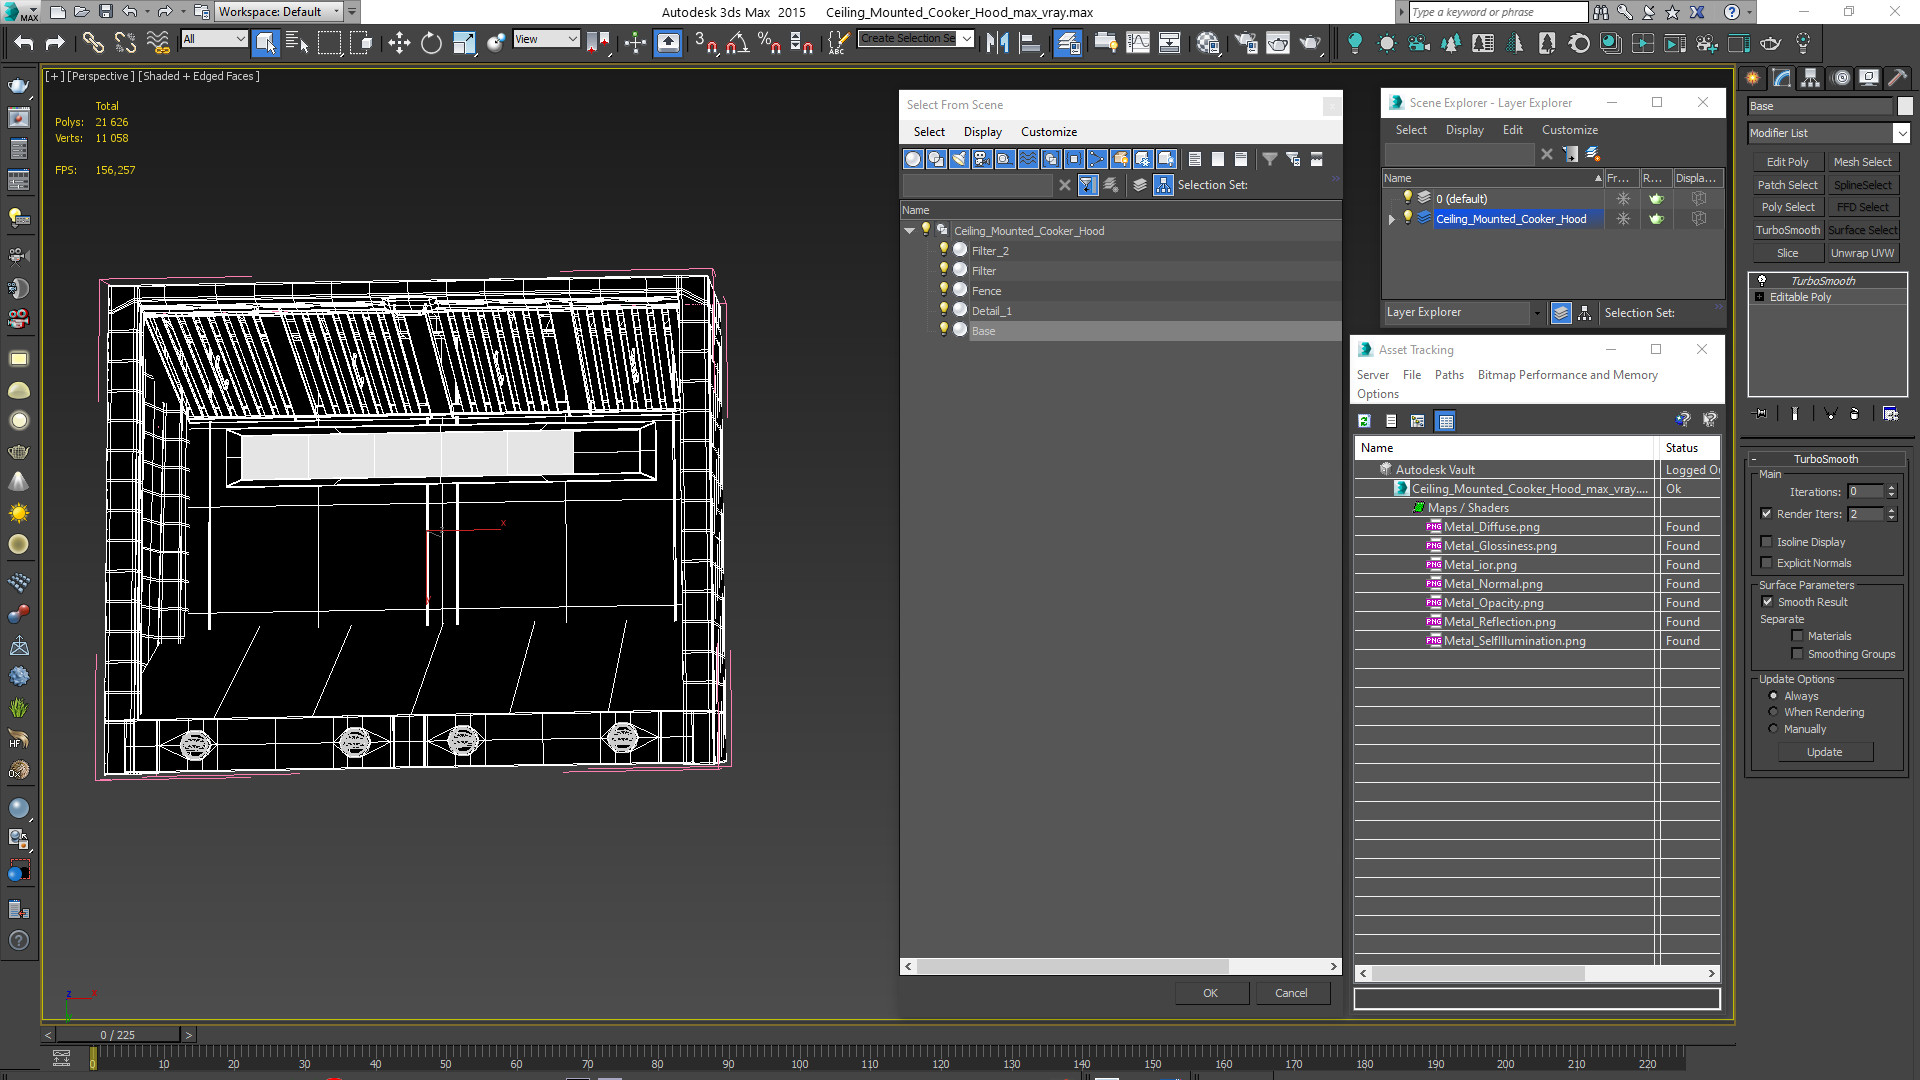Click Configure Modifier Sets icon
The height and width of the screenshot is (1080, 1920).
[x=1890, y=413]
